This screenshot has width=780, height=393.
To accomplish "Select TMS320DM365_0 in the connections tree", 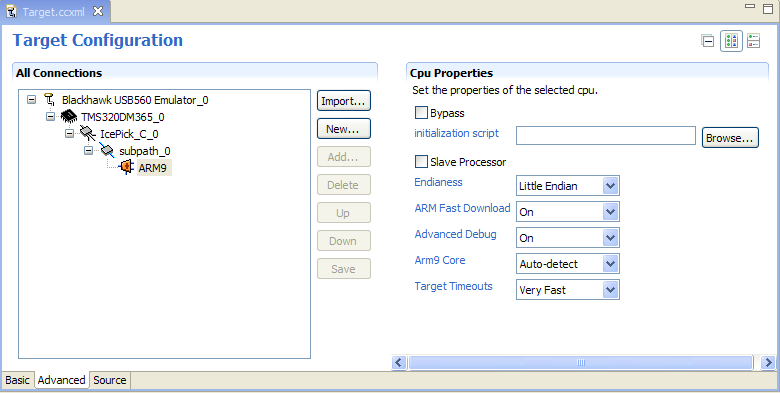I will tap(122, 117).
